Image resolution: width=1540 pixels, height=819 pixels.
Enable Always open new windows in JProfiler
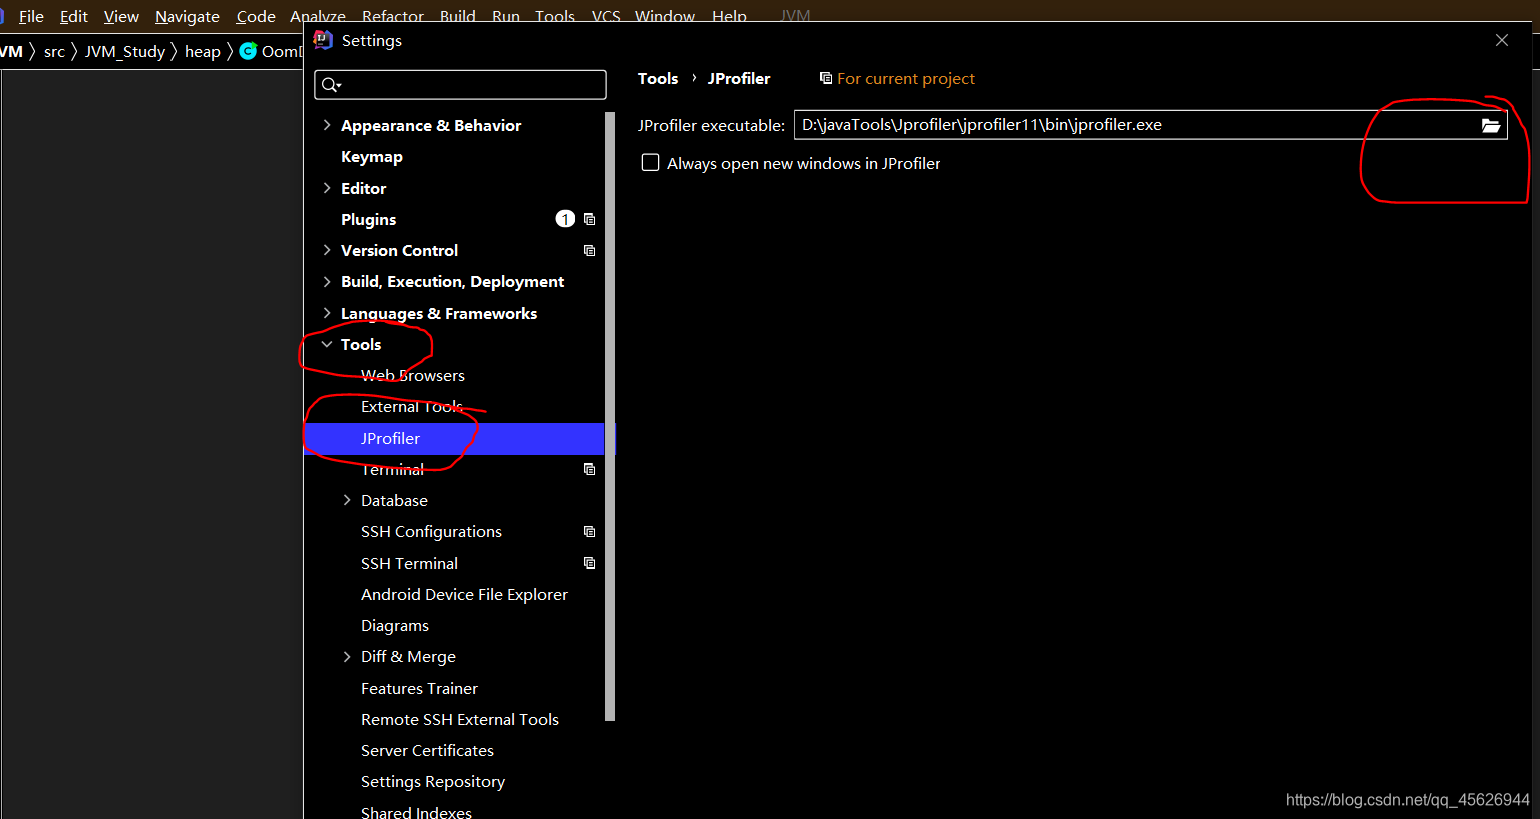click(650, 163)
